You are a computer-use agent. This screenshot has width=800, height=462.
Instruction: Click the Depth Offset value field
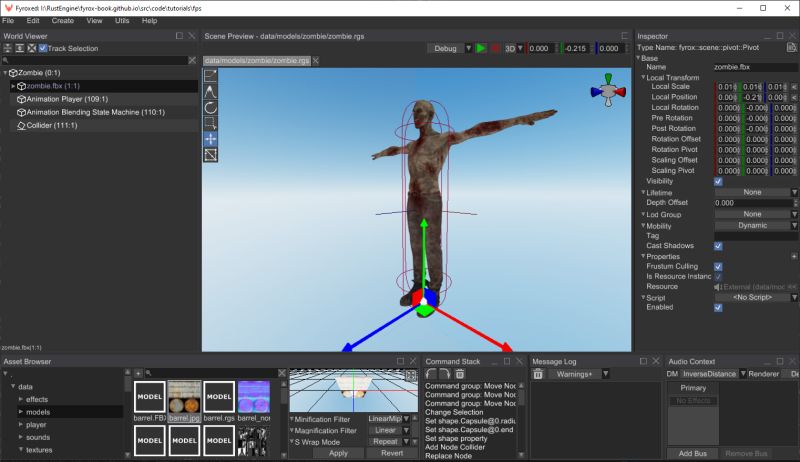[x=753, y=203]
